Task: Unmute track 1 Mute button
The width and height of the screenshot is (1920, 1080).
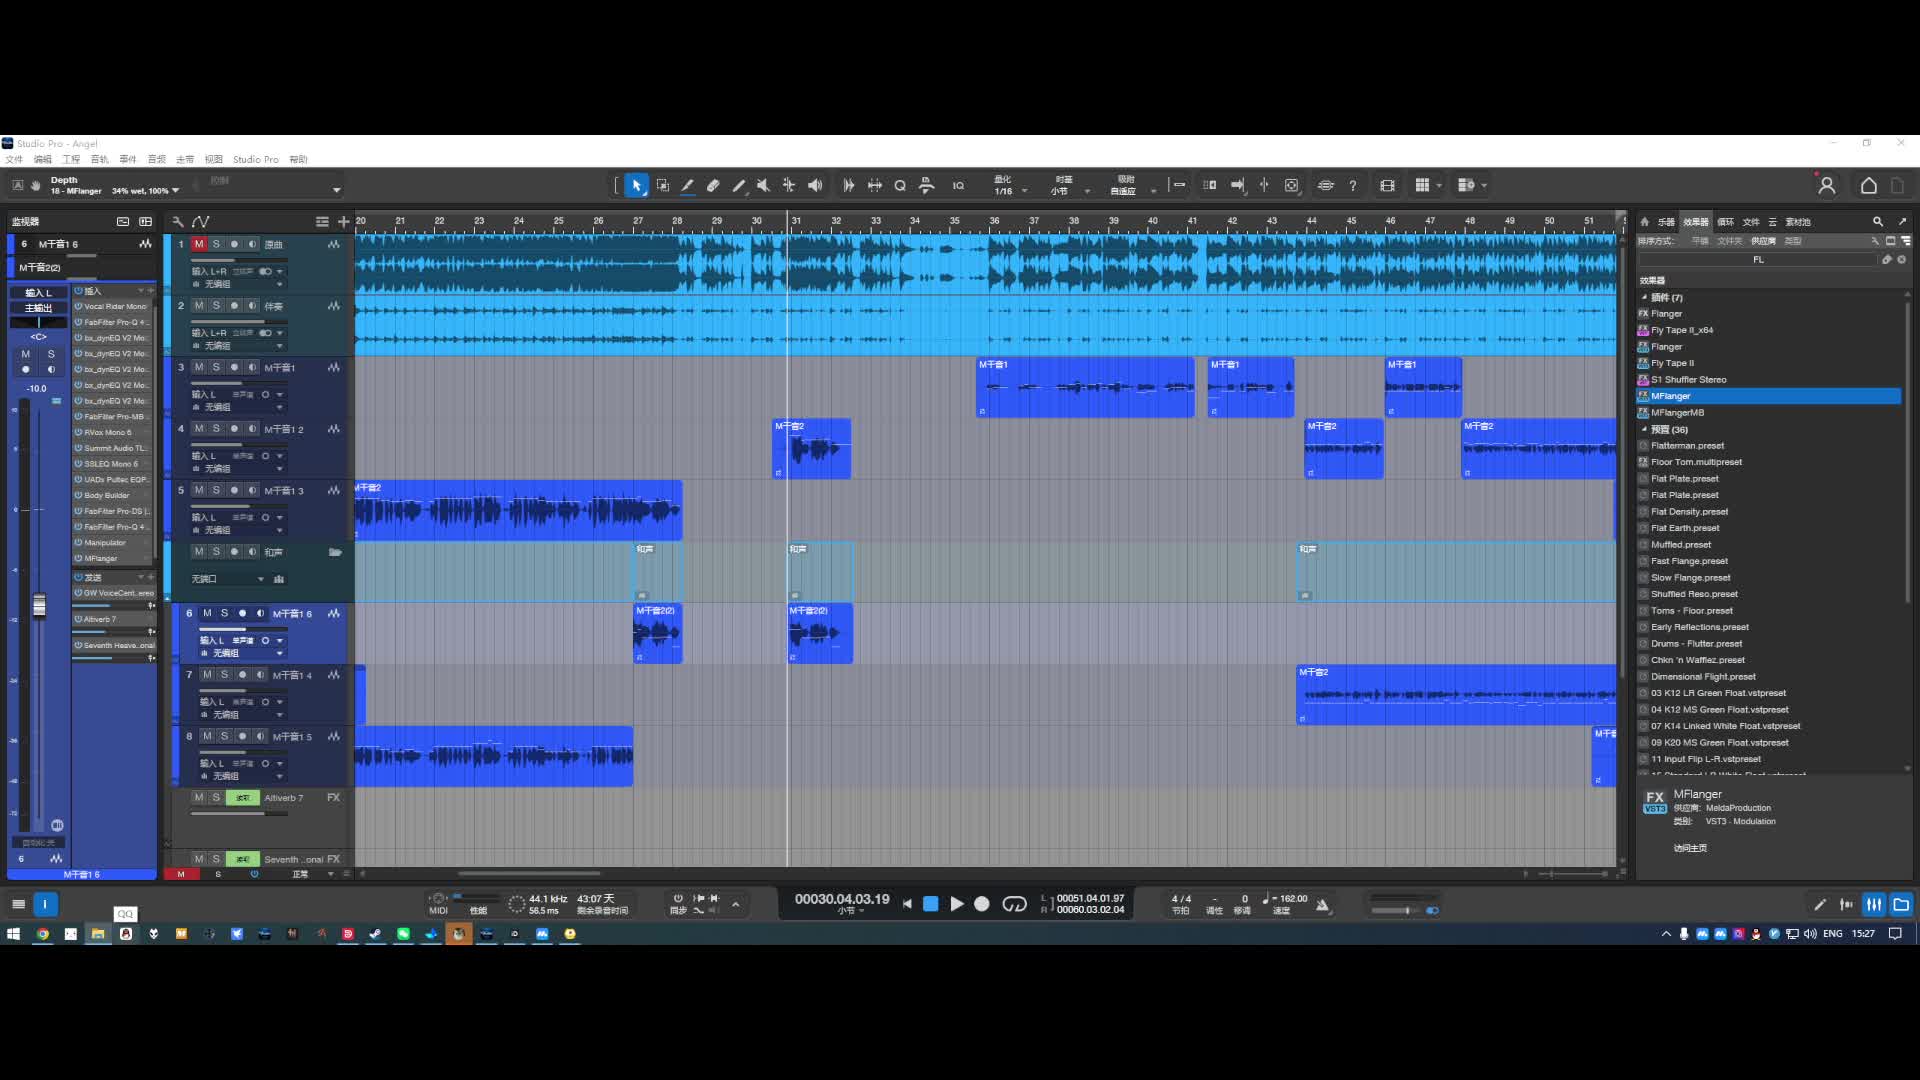Action: pos(199,244)
